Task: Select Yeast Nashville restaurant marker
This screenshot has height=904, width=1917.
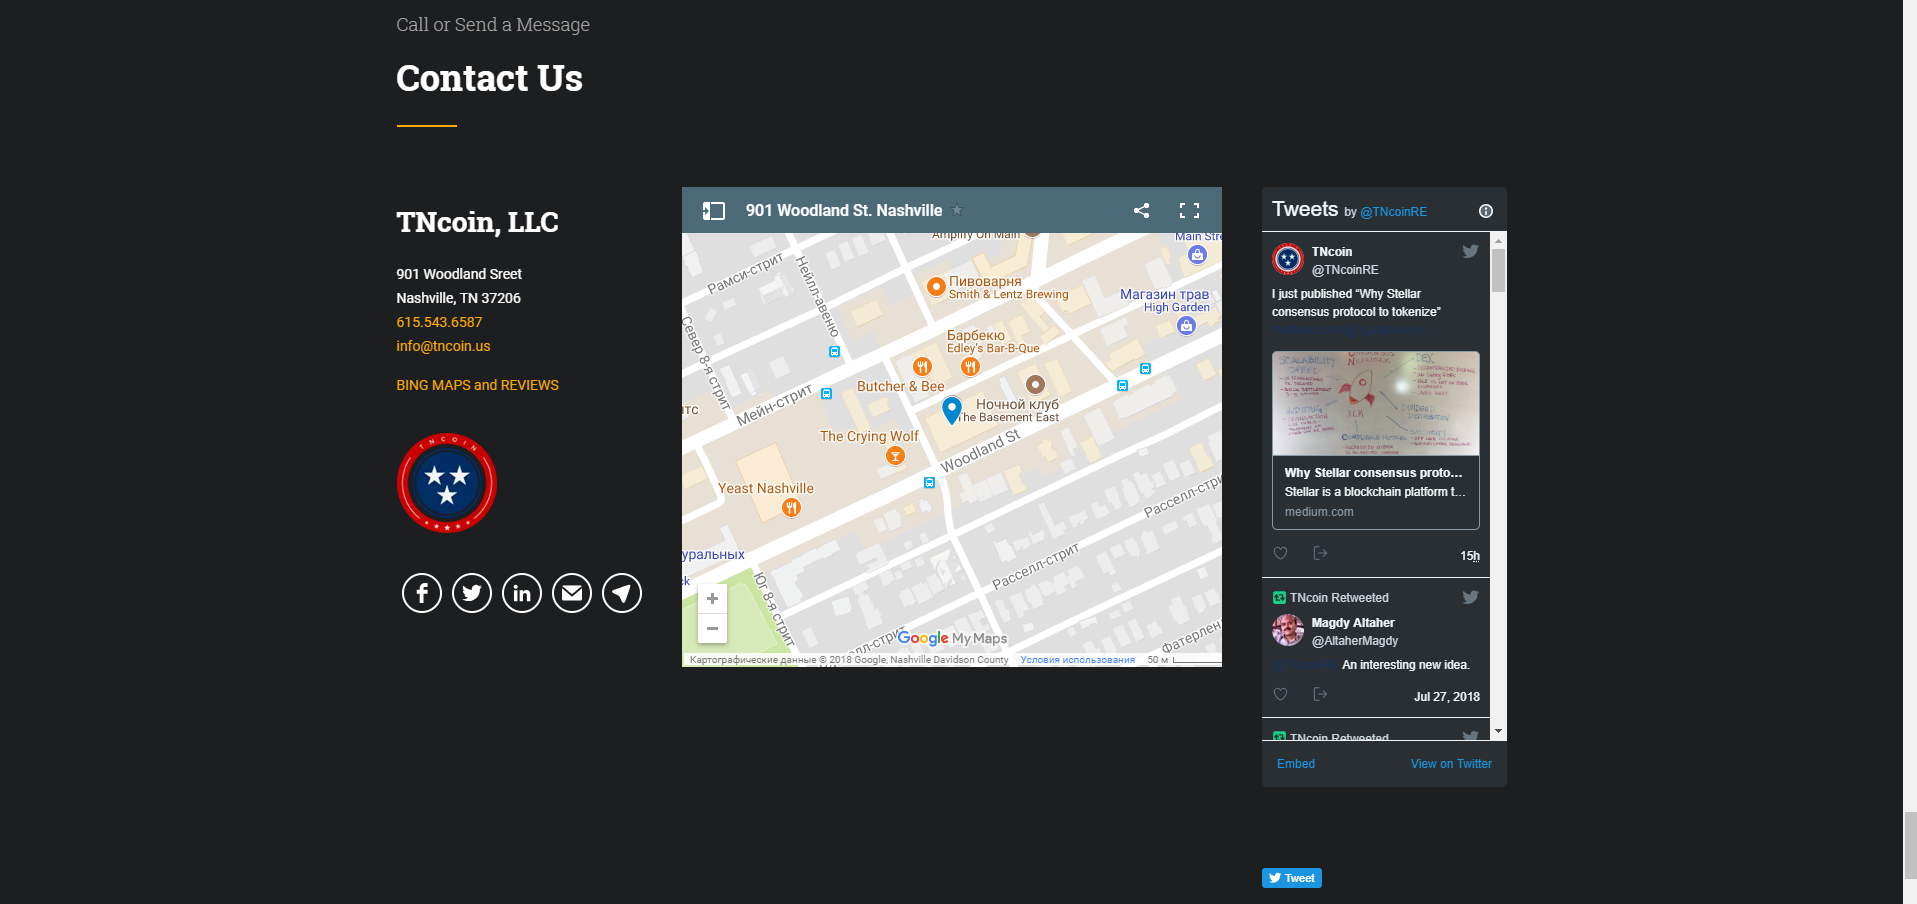Action: [791, 508]
